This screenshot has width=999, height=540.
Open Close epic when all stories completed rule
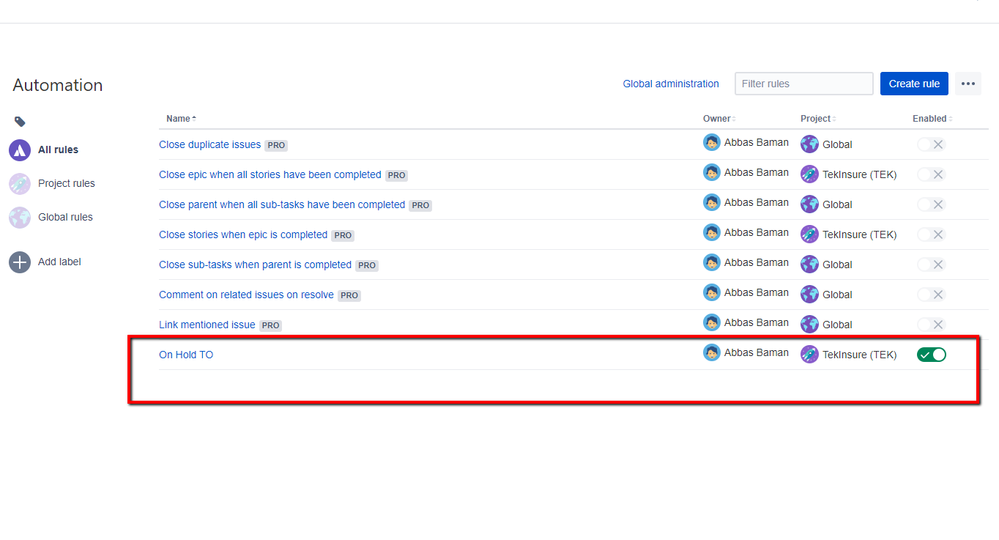pos(270,174)
